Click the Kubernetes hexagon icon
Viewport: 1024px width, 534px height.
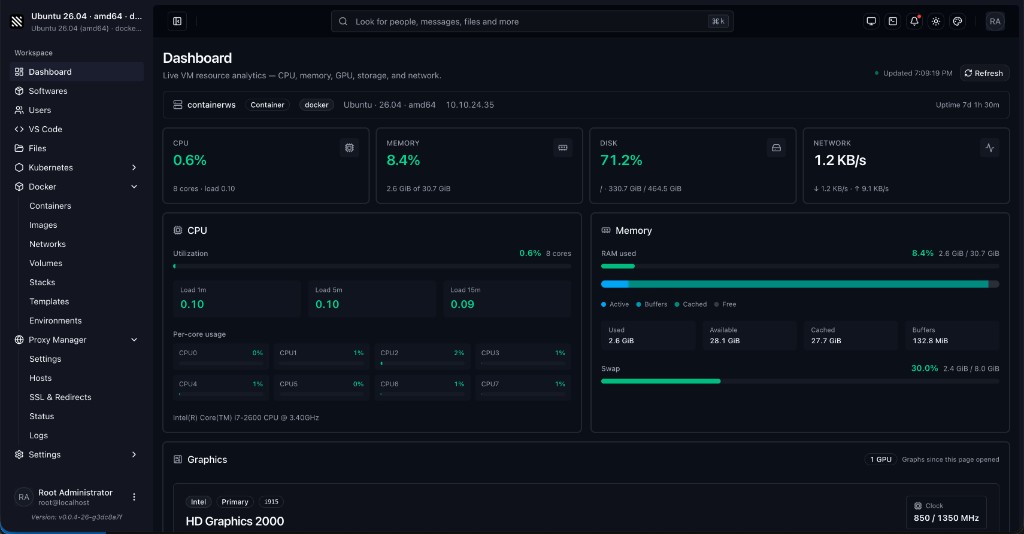coord(19,167)
